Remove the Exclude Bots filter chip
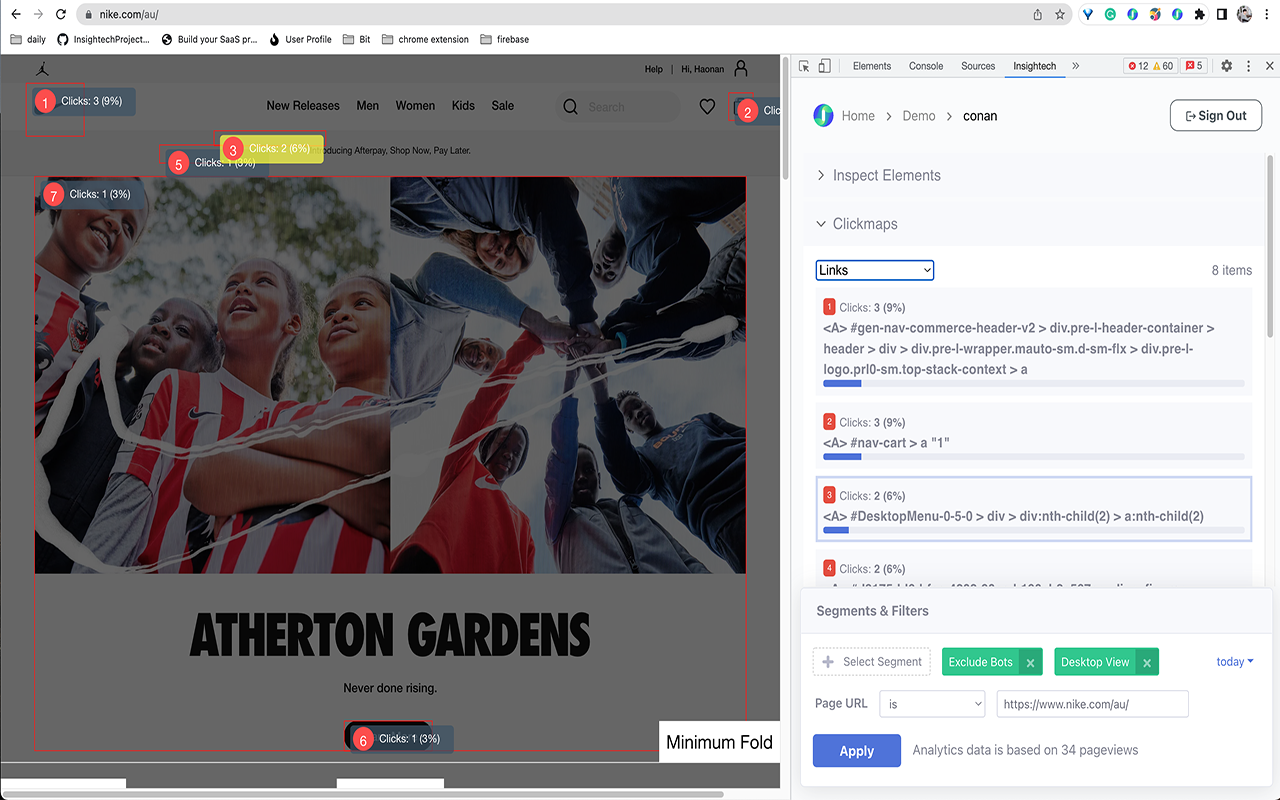This screenshot has height=800, width=1280. tap(1030, 661)
